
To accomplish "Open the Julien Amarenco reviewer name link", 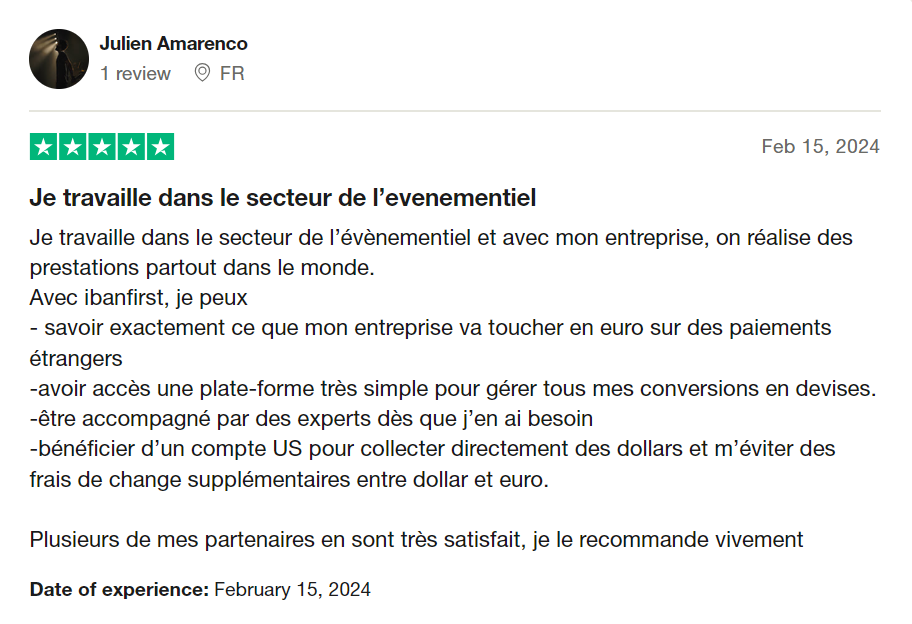I will 173,44.
